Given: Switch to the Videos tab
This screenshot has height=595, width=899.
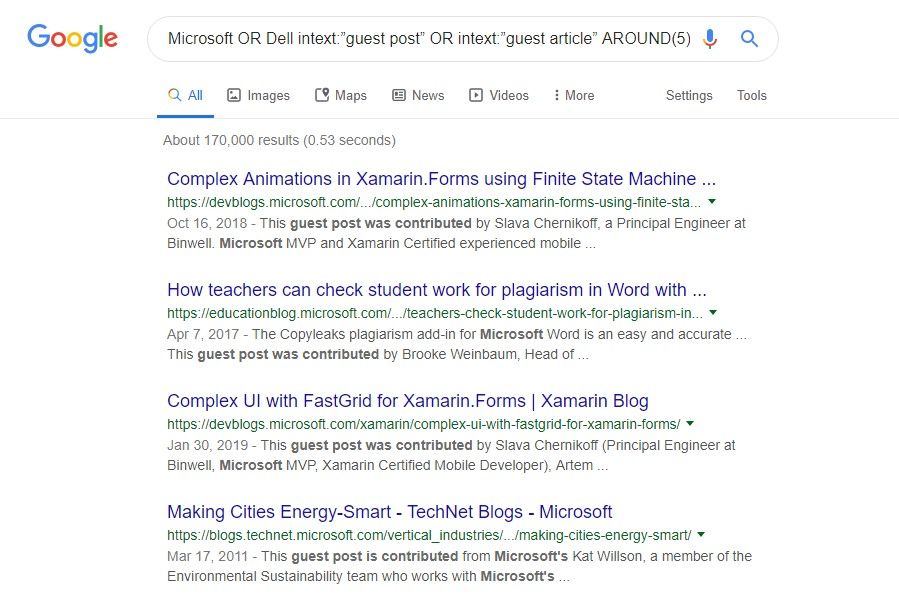Looking at the screenshot, I should (x=499, y=95).
